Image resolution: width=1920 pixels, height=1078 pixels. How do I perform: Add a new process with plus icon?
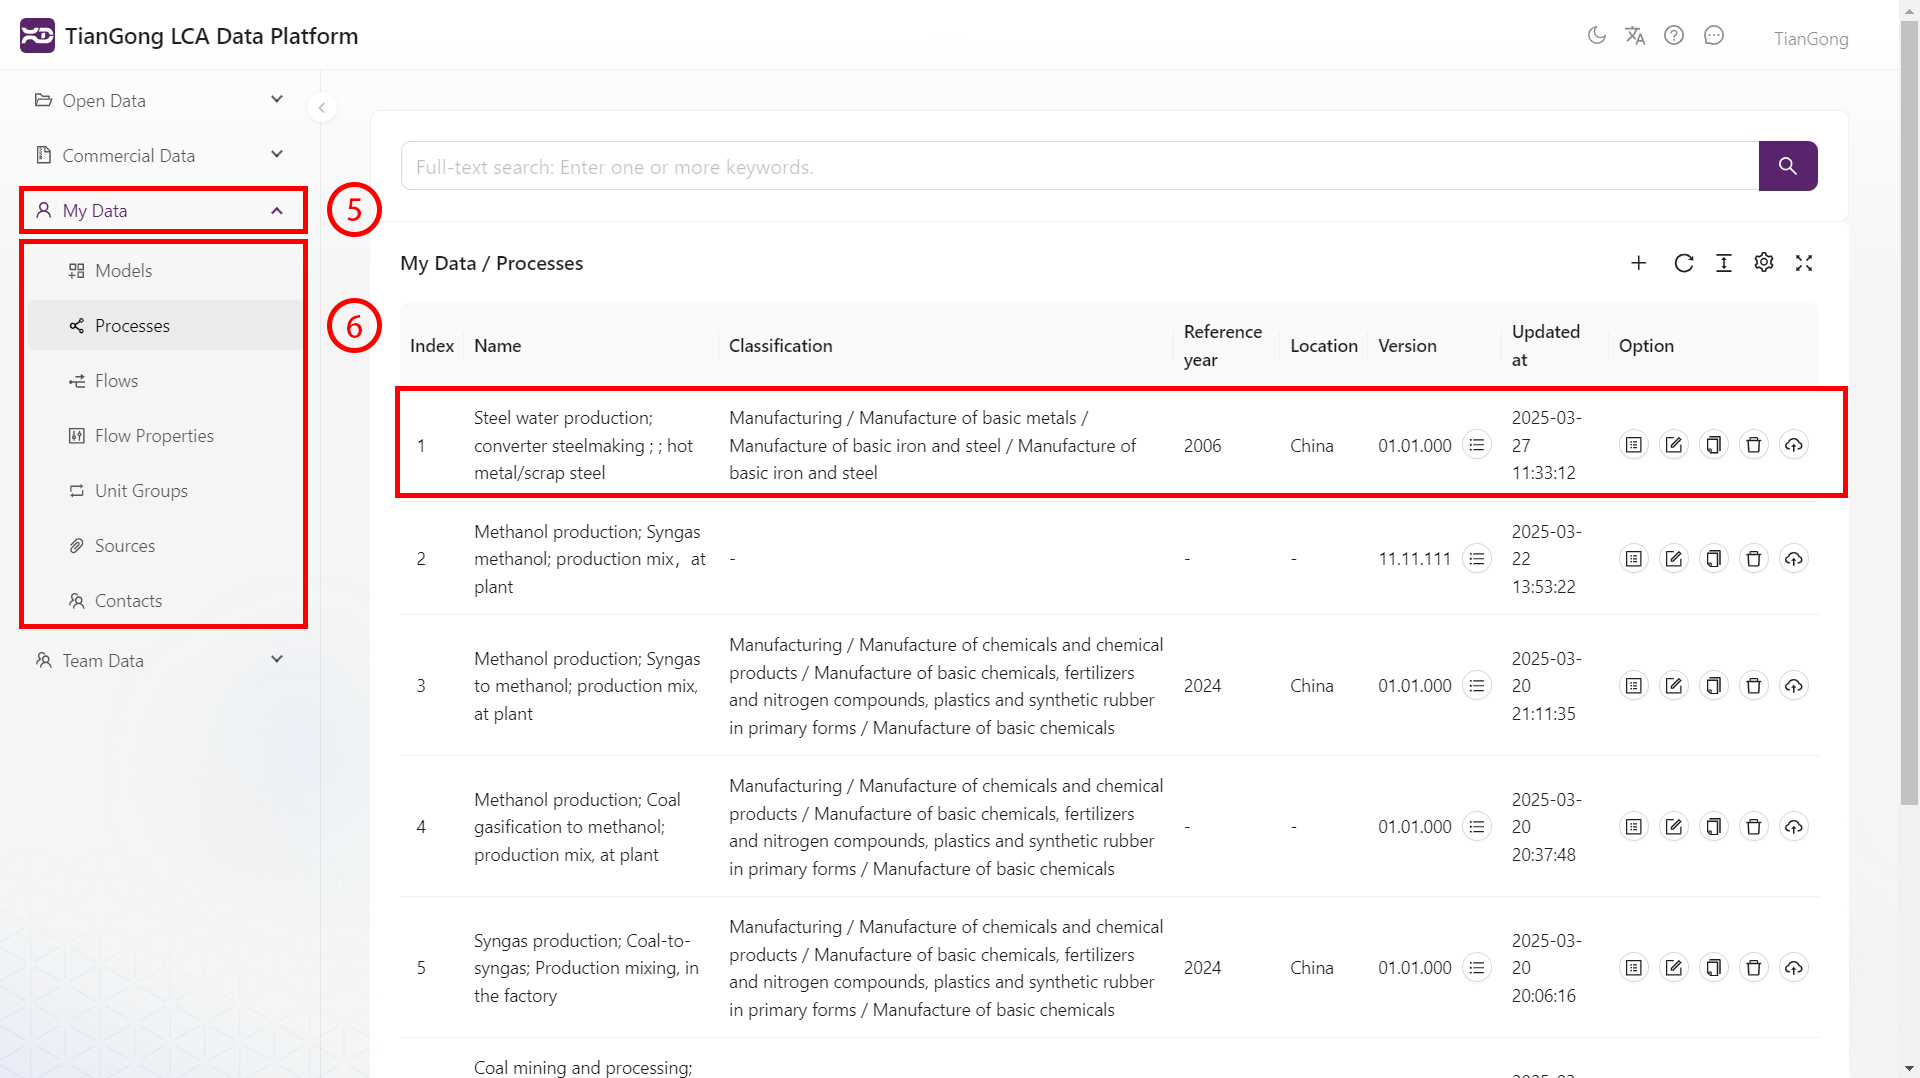tap(1638, 263)
